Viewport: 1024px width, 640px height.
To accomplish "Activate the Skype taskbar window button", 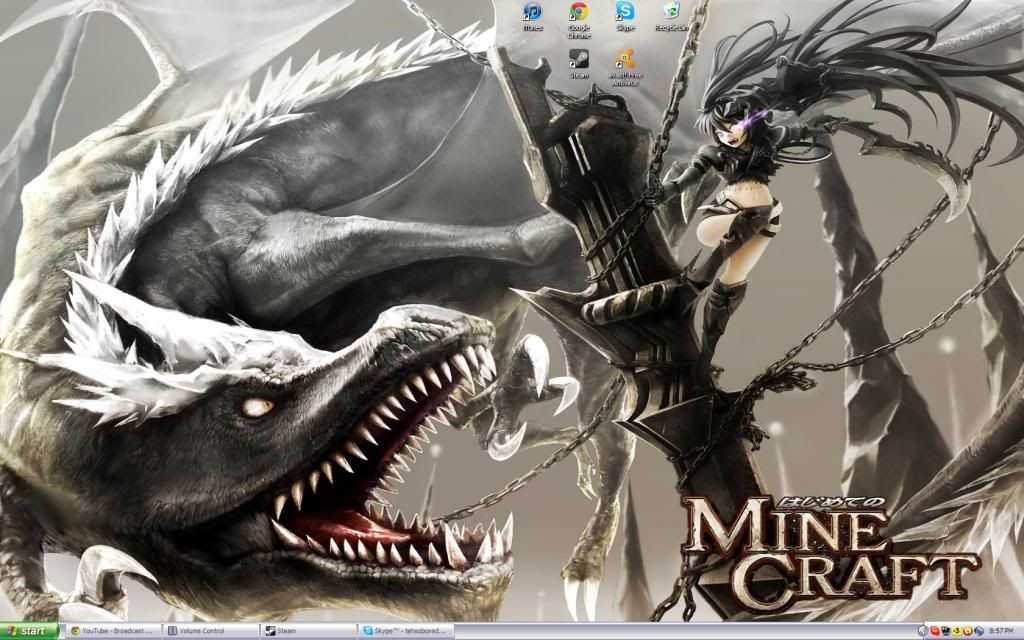I will click(x=406, y=631).
